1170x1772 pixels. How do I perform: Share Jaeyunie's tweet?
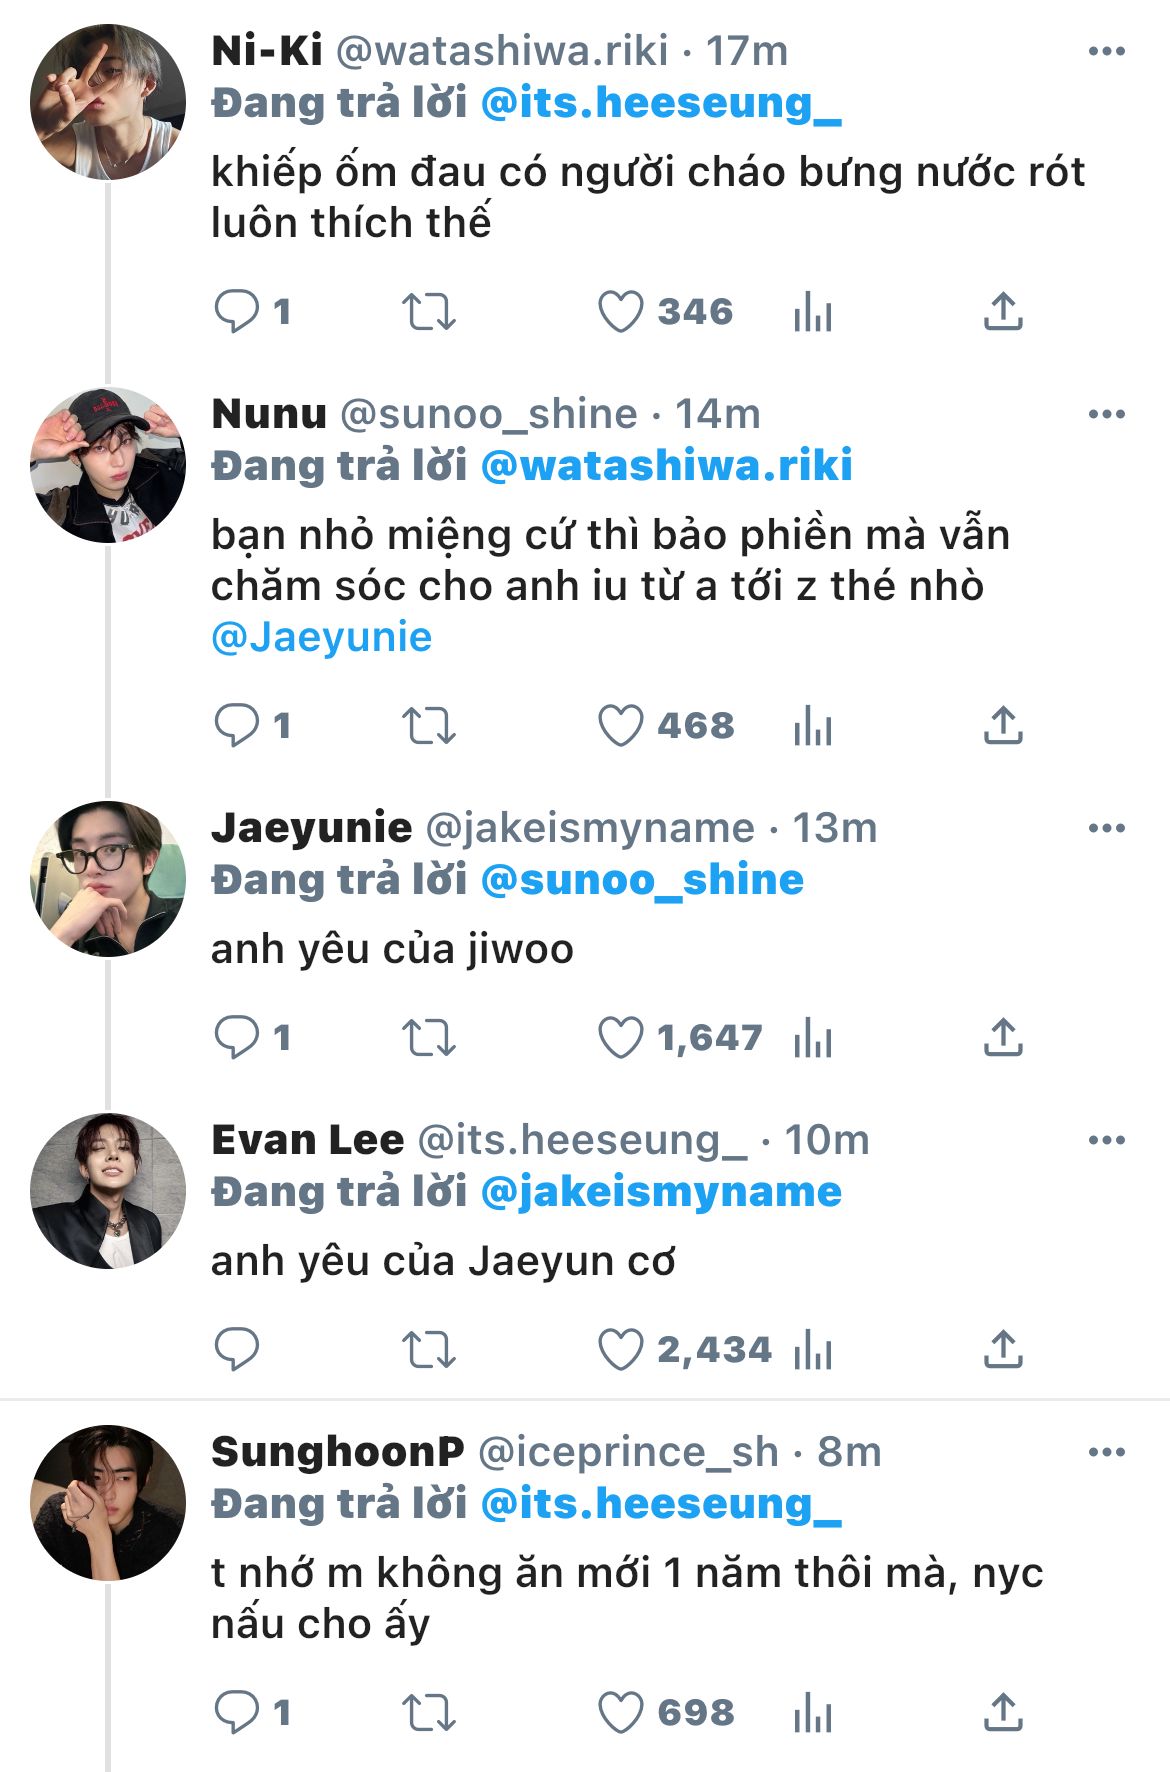click(x=1002, y=1037)
